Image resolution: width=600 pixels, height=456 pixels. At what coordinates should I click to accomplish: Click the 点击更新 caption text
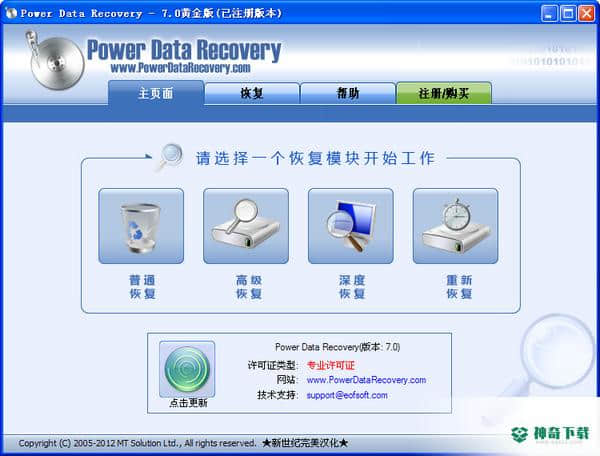click(x=188, y=403)
